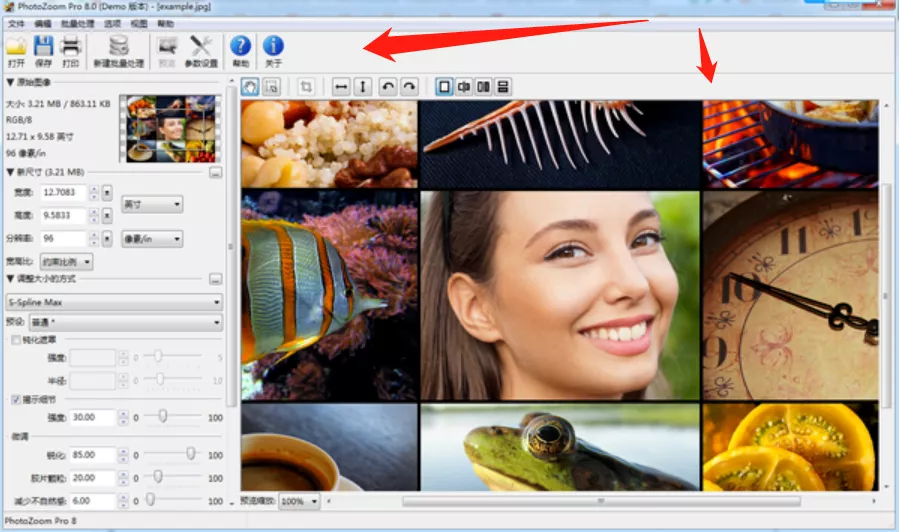The width and height of the screenshot is (900, 532).
Task: Select the crop tool in preview toolbar
Action: tap(307, 87)
